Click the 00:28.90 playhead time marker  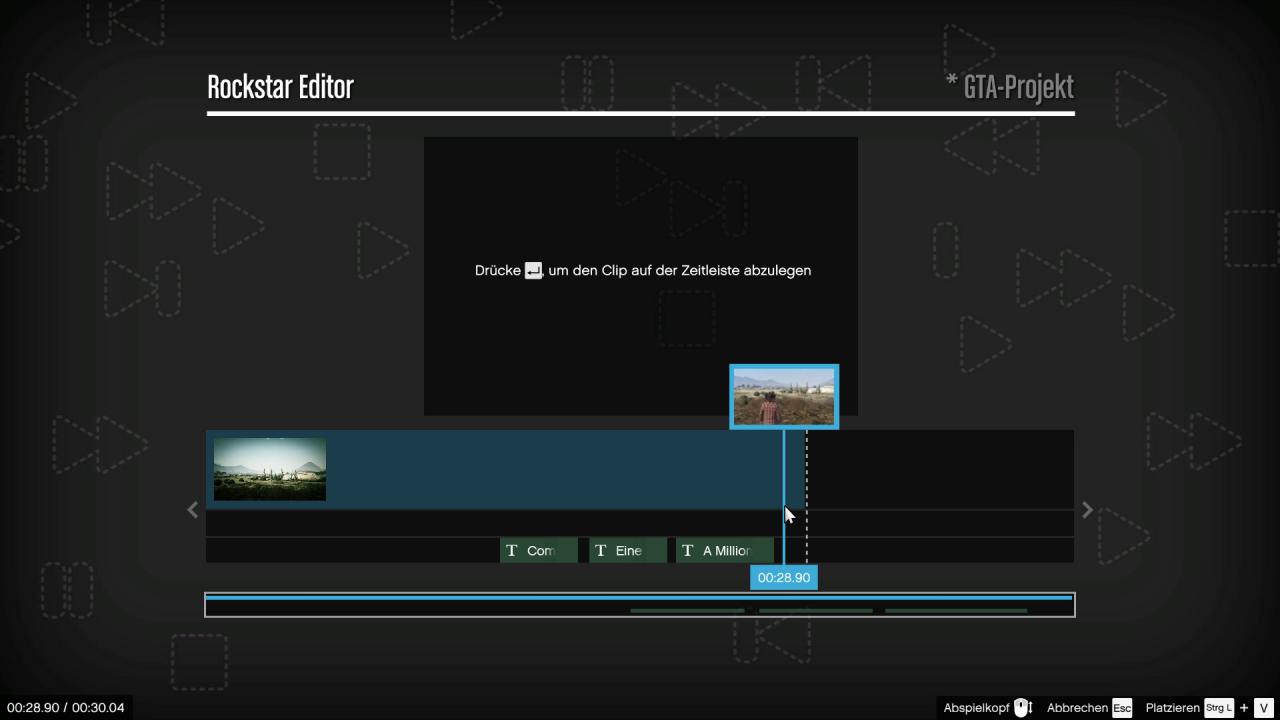click(x=784, y=578)
